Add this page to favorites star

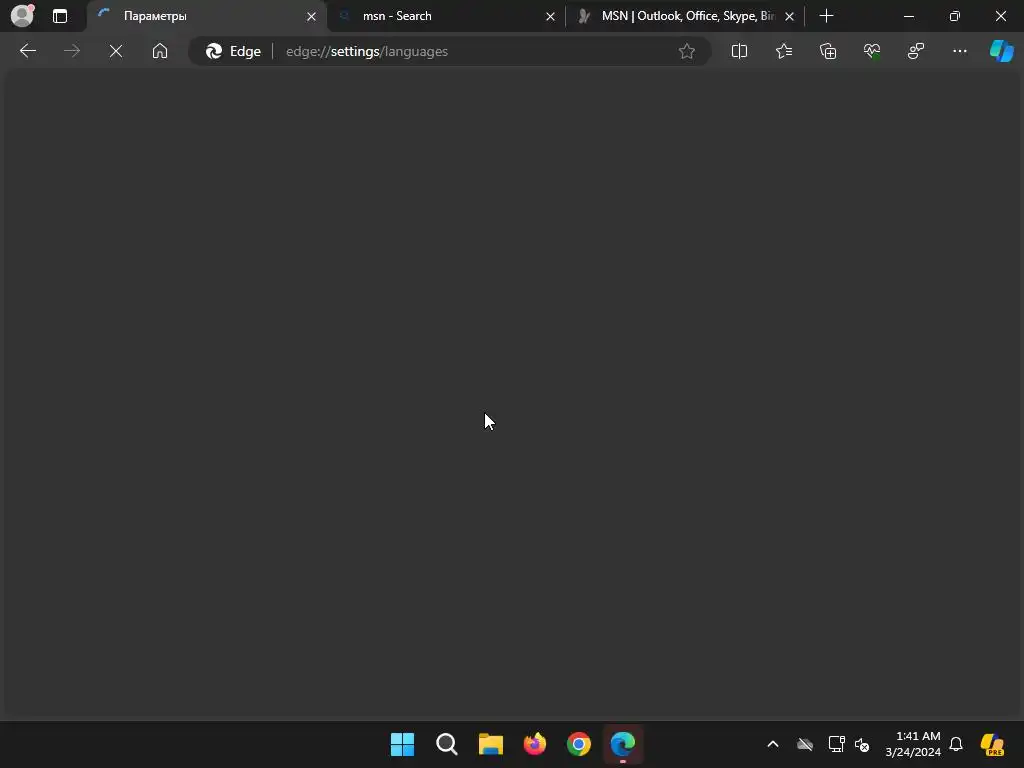tap(686, 51)
